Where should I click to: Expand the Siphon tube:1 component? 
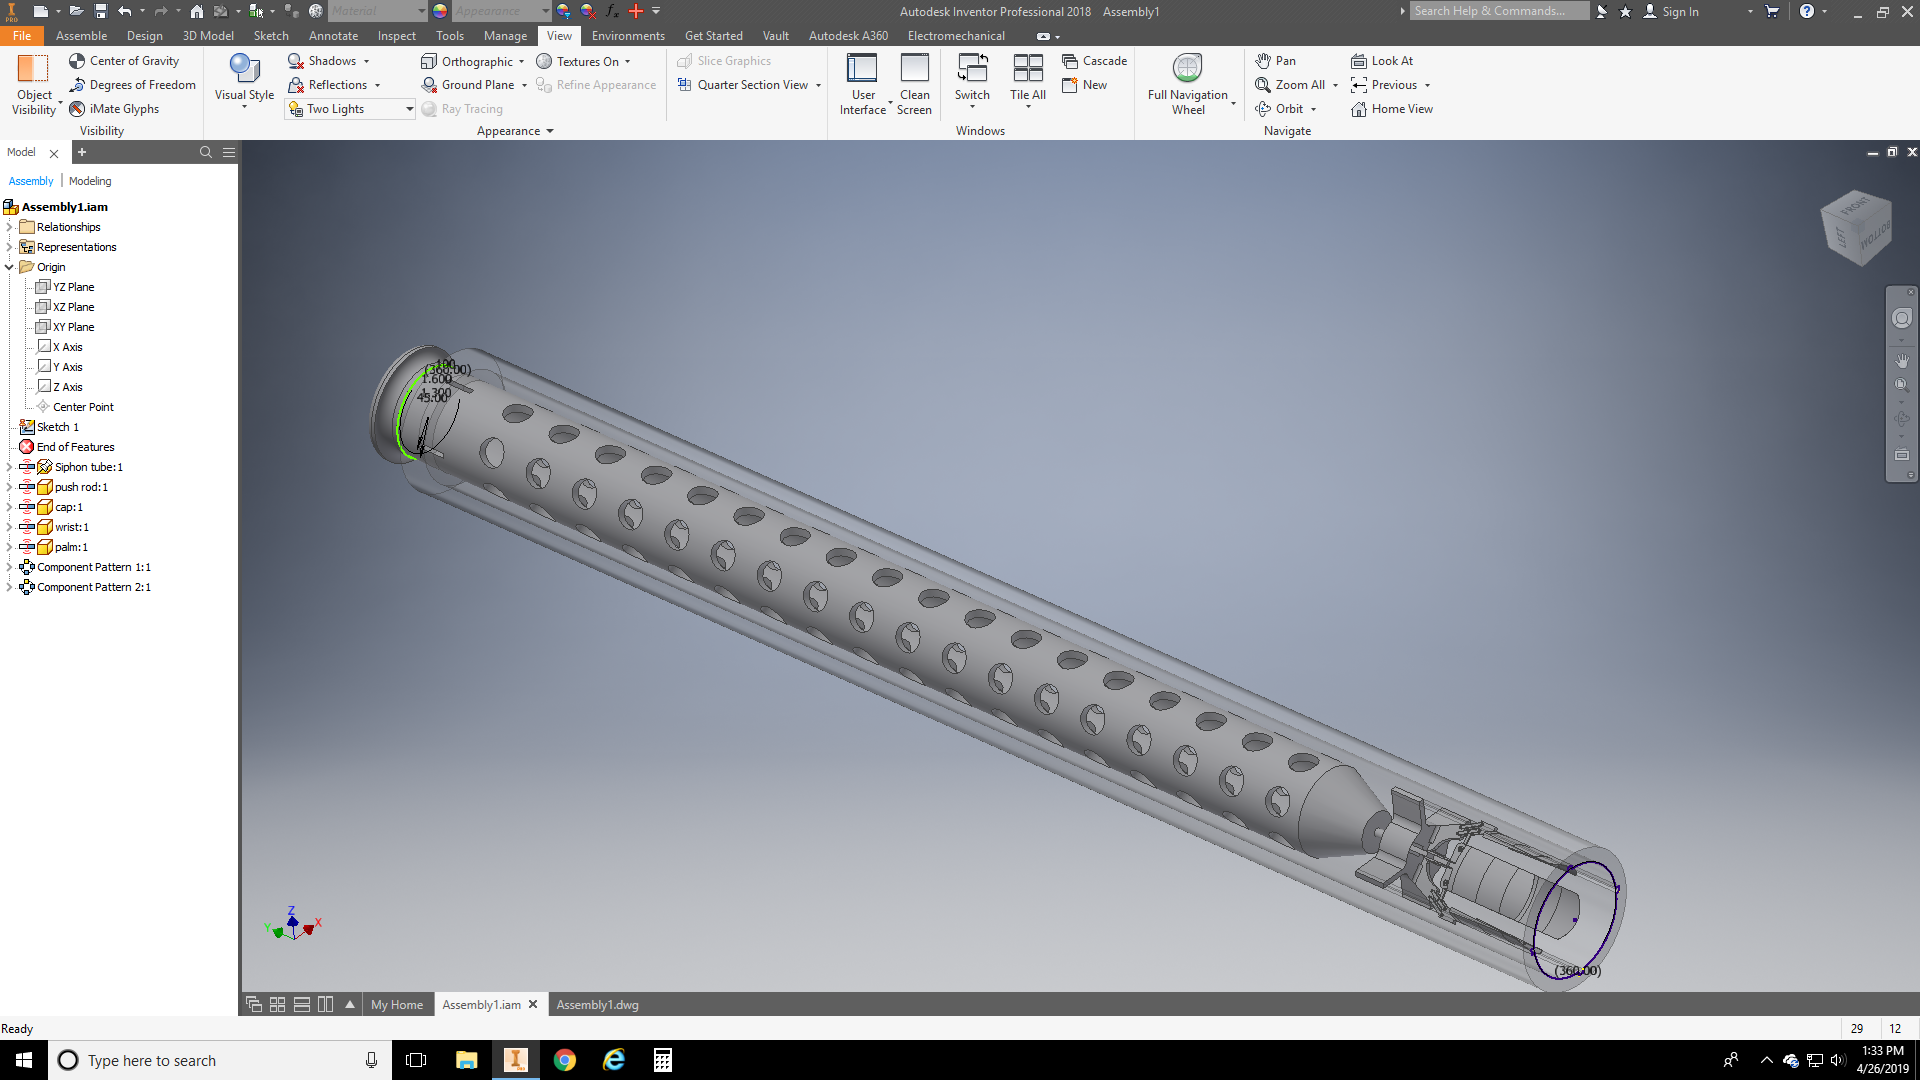coord(9,467)
